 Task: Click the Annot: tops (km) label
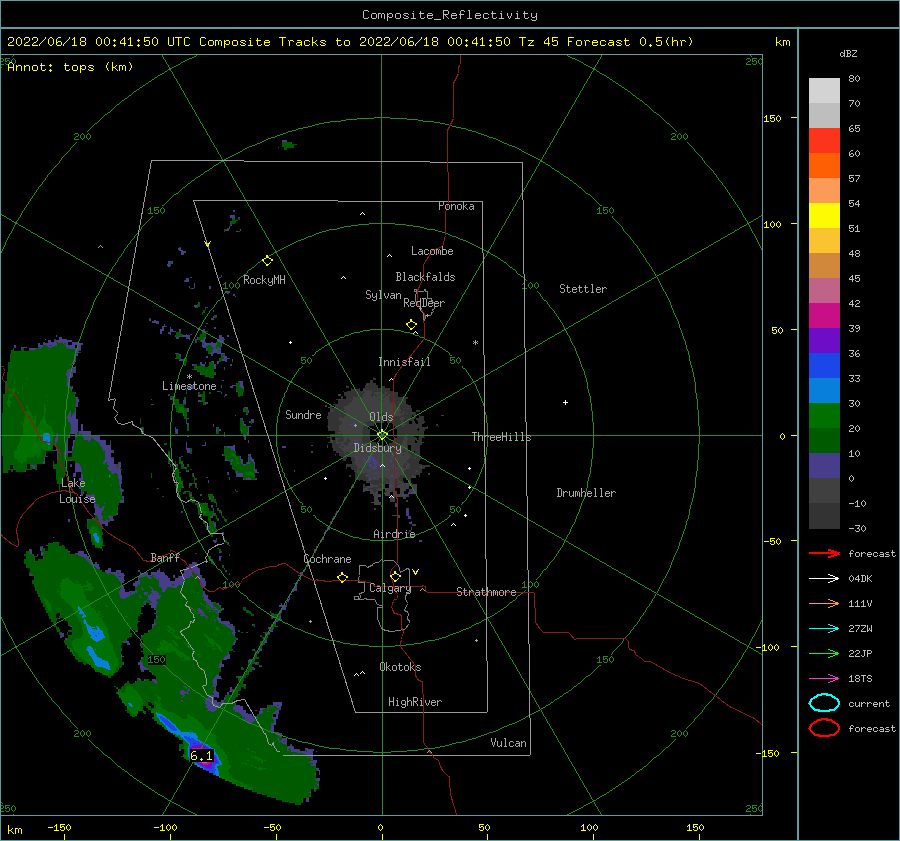[70, 67]
